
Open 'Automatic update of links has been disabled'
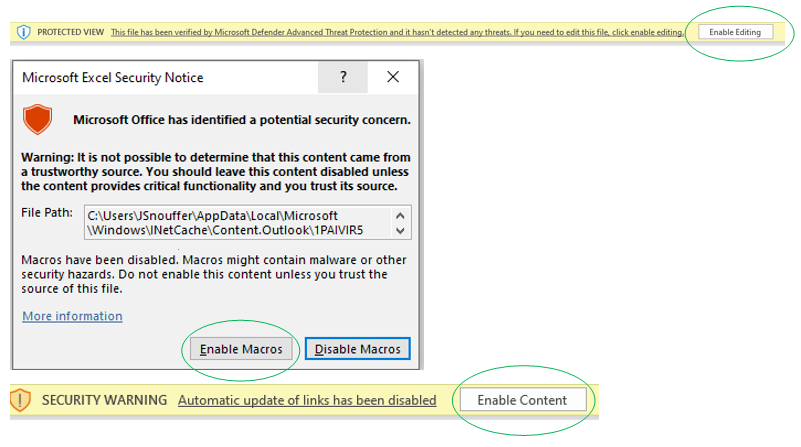(x=307, y=400)
